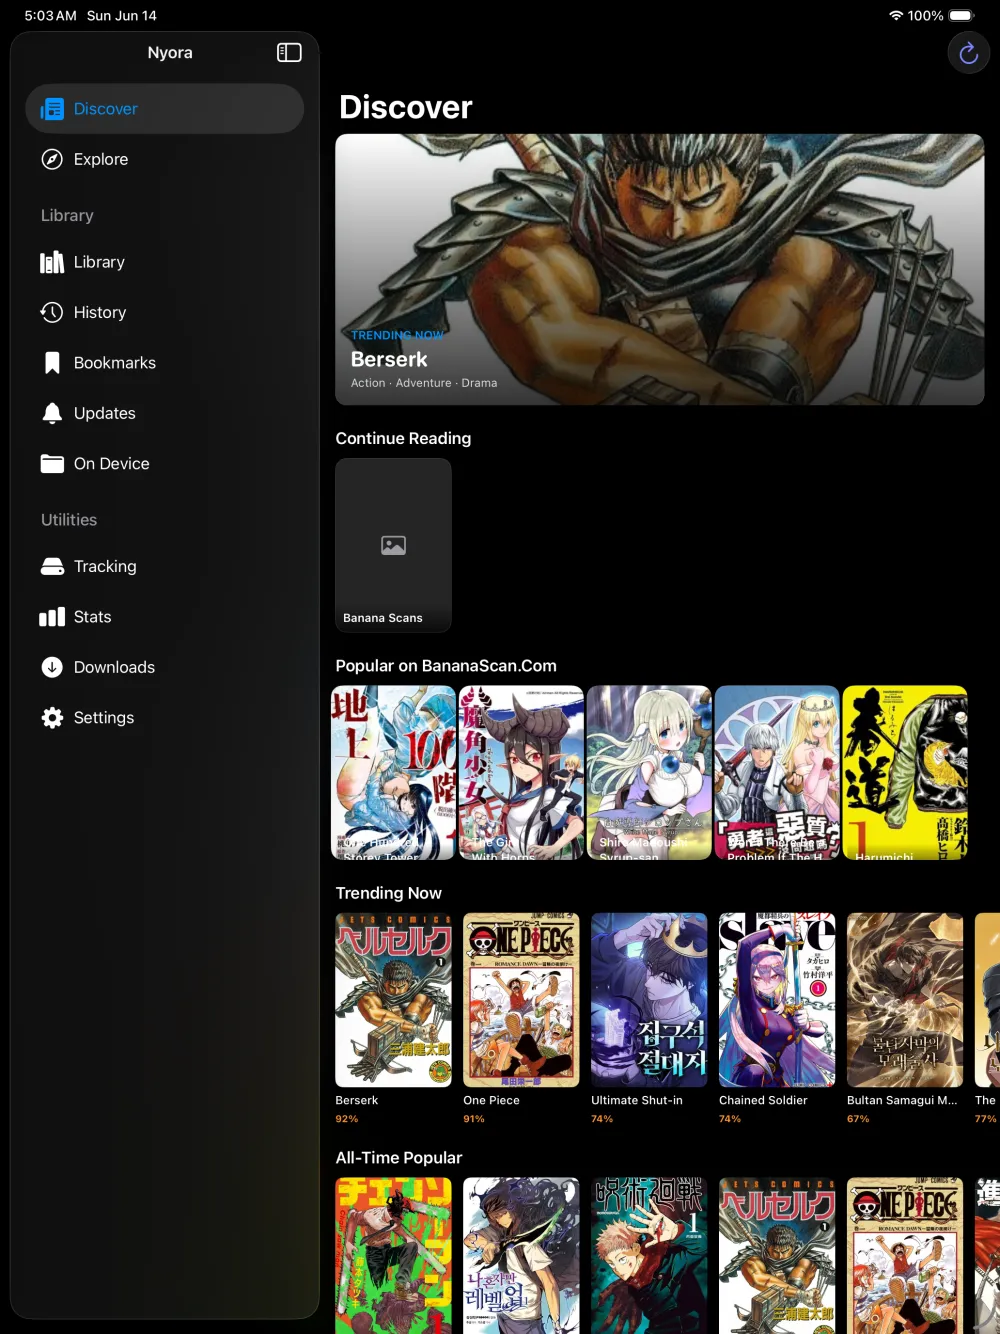Click the Bookmarks ribbon icon
This screenshot has height=1334, width=1000.
tap(52, 363)
